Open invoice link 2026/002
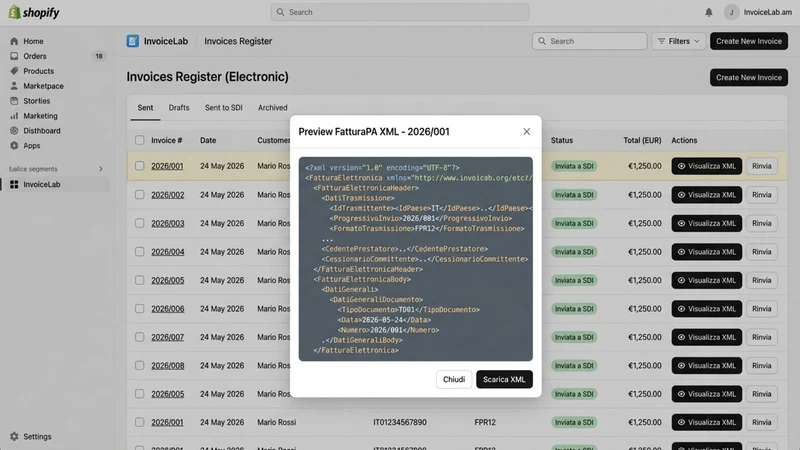800x450 pixels. (x=167, y=195)
